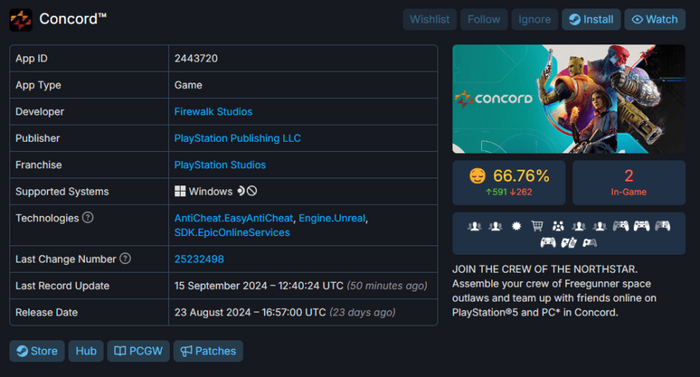Click the achievements starburst category icon
700x377 pixels.
coord(516,226)
